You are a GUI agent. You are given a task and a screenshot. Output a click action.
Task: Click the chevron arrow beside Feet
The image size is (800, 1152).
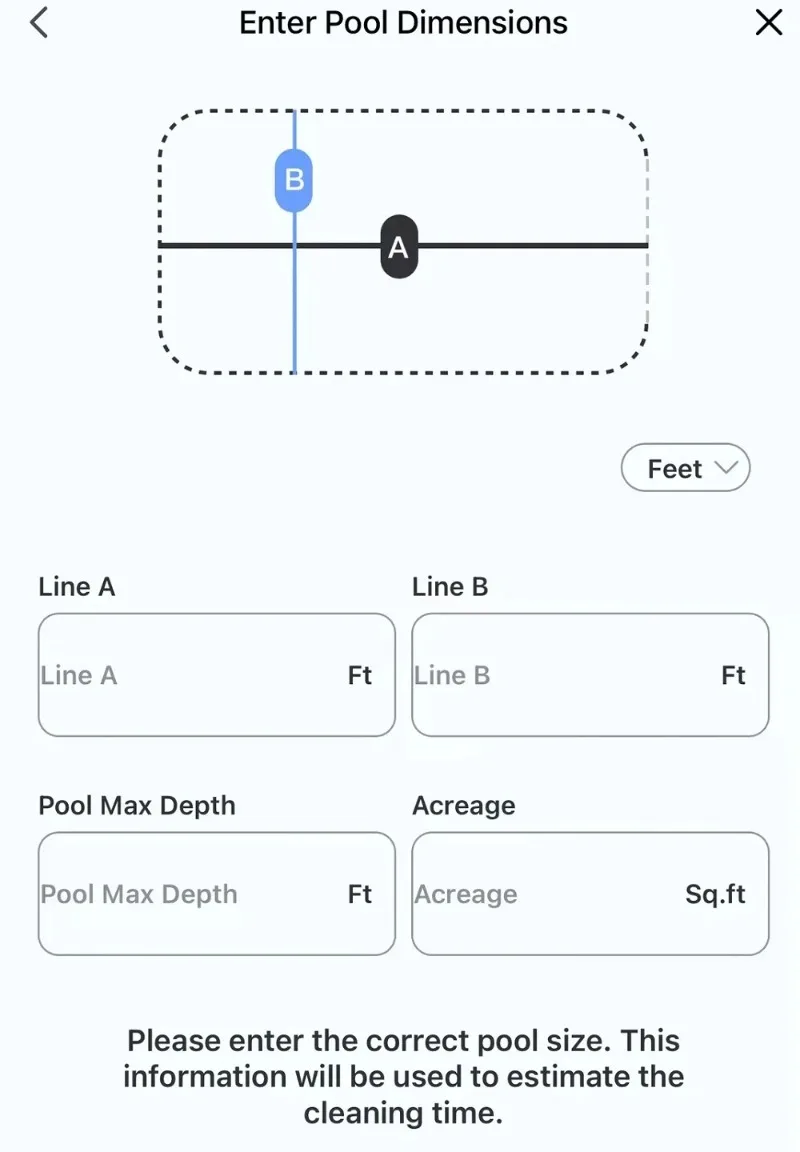[726, 467]
